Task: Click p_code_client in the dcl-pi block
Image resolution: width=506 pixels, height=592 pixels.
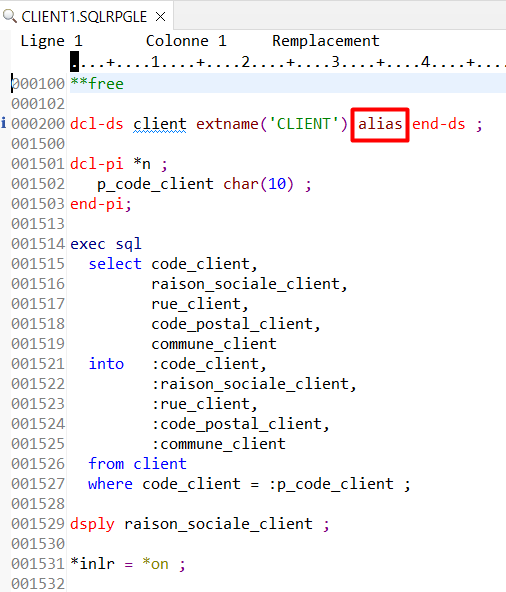Action: point(155,185)
